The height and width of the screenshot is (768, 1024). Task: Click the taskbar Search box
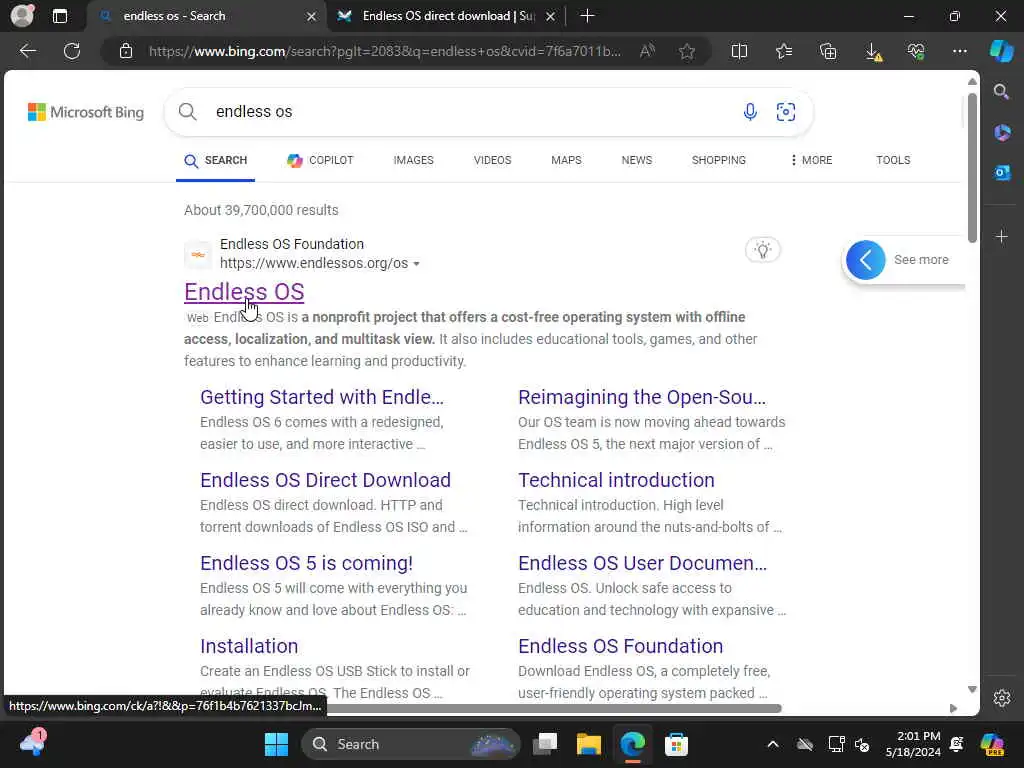pos(411,744)
